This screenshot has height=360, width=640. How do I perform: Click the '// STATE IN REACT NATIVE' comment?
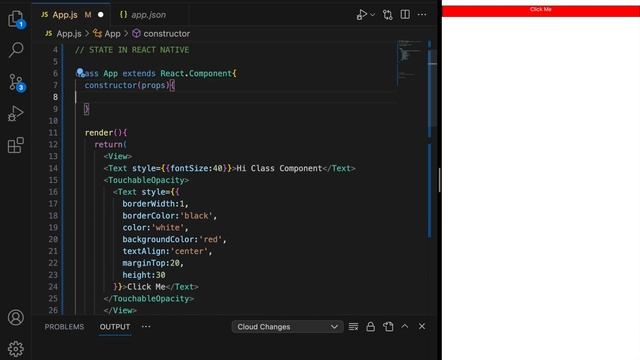(x=132, y=50)
